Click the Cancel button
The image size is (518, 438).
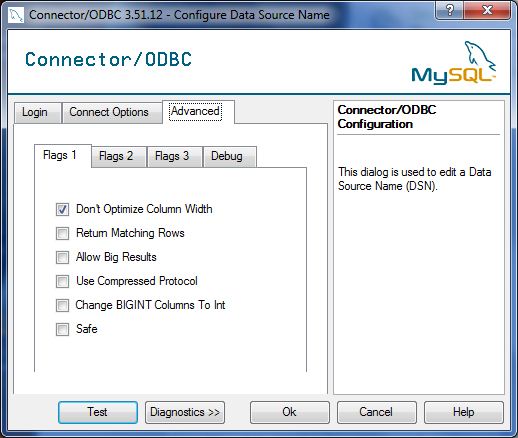pos(377,412)
